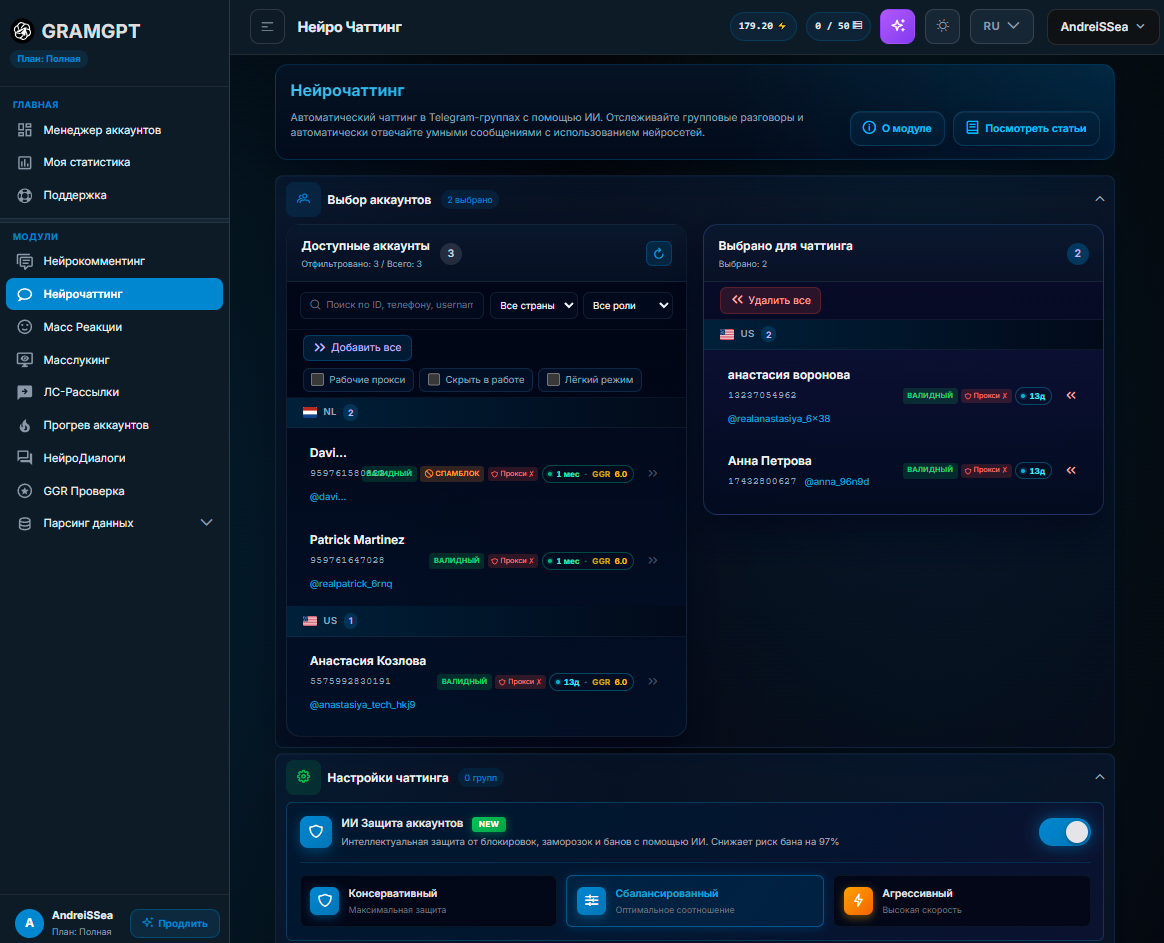Check the Скрыть в работе checkbox

pyautogui.click(x=434, y=379)
